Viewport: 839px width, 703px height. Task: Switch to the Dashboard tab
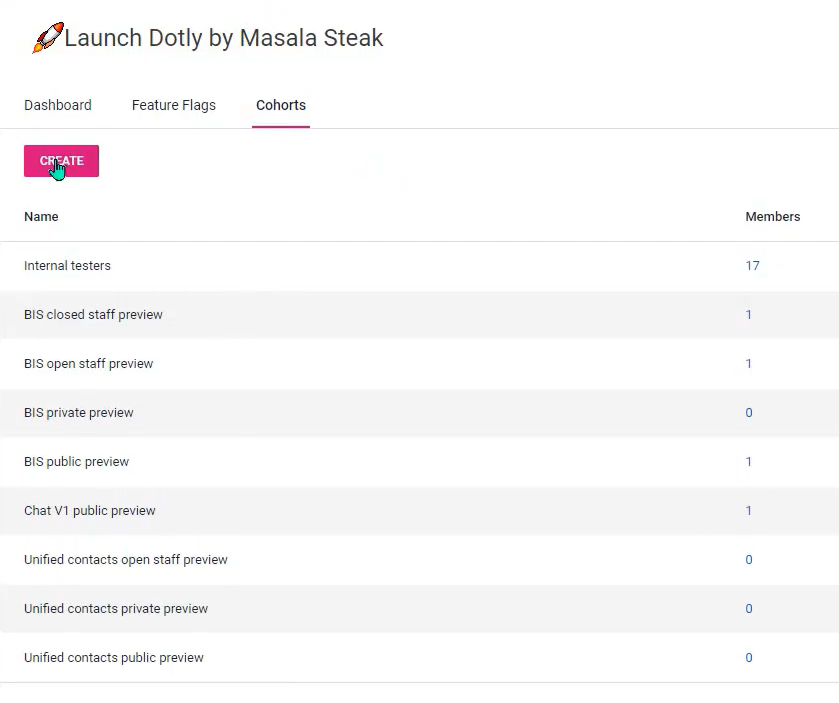[58, 105]
